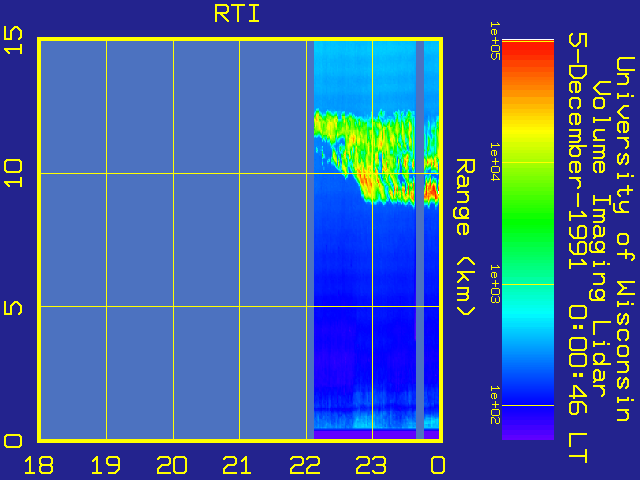Pick the green region of the colorbar
The image size is (640, 480).
pos(528,220)
